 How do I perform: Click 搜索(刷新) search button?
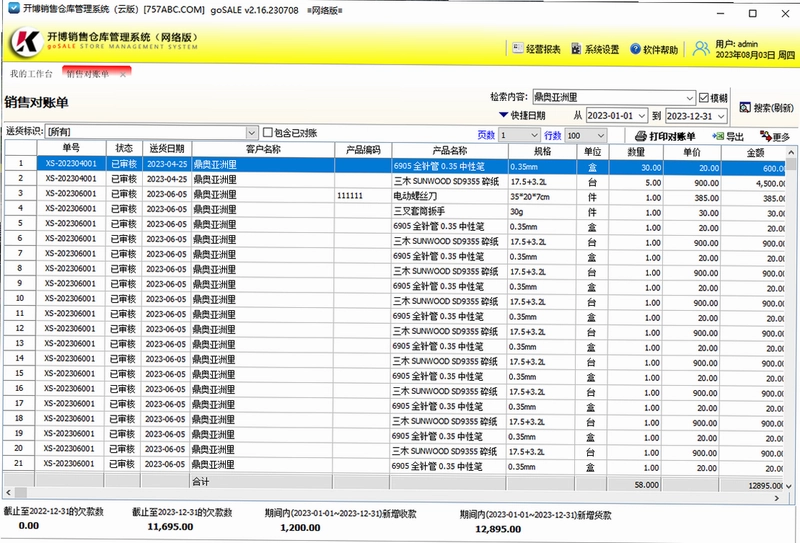[766, 107]
